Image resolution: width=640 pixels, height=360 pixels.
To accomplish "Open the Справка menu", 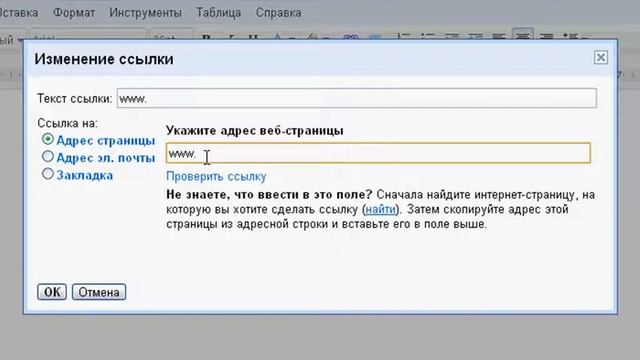I will click(x=278, y=13).
